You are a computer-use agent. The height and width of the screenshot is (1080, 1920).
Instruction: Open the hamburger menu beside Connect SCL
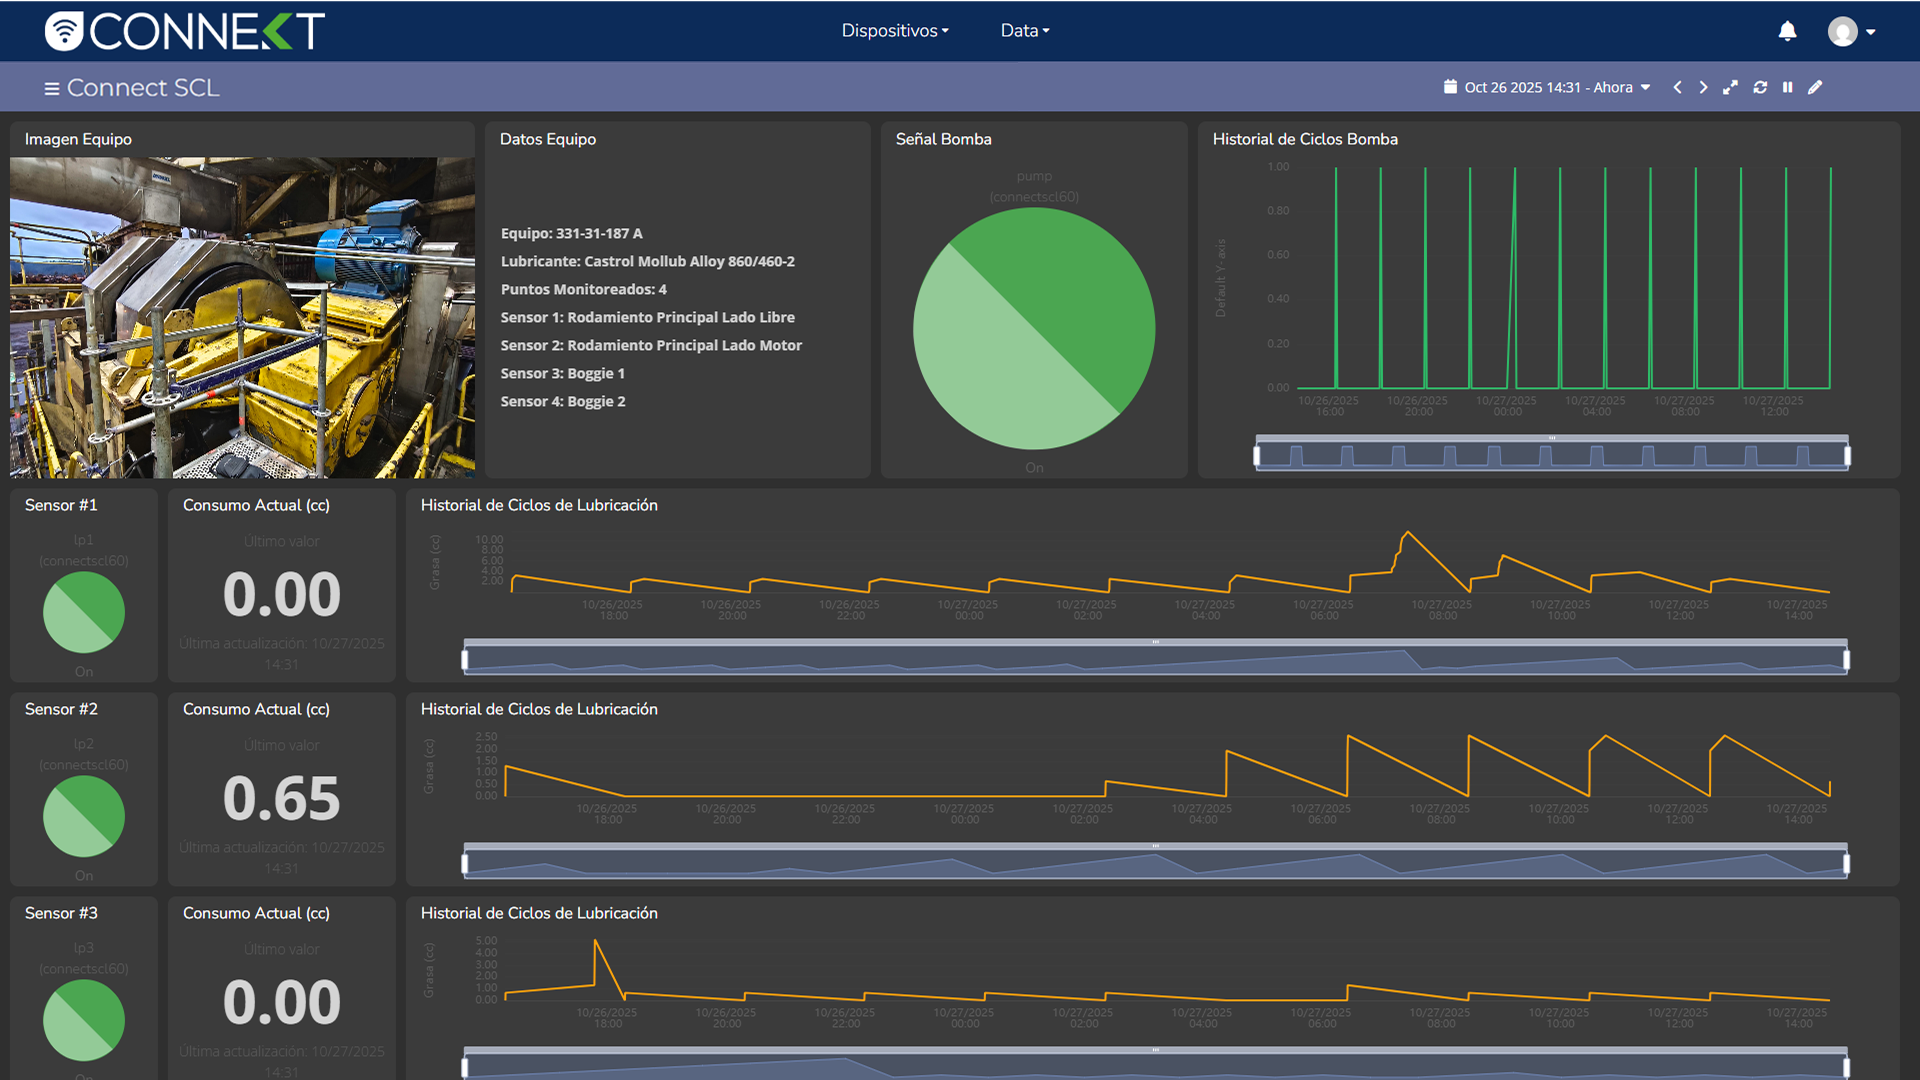[x=51, y=88]
